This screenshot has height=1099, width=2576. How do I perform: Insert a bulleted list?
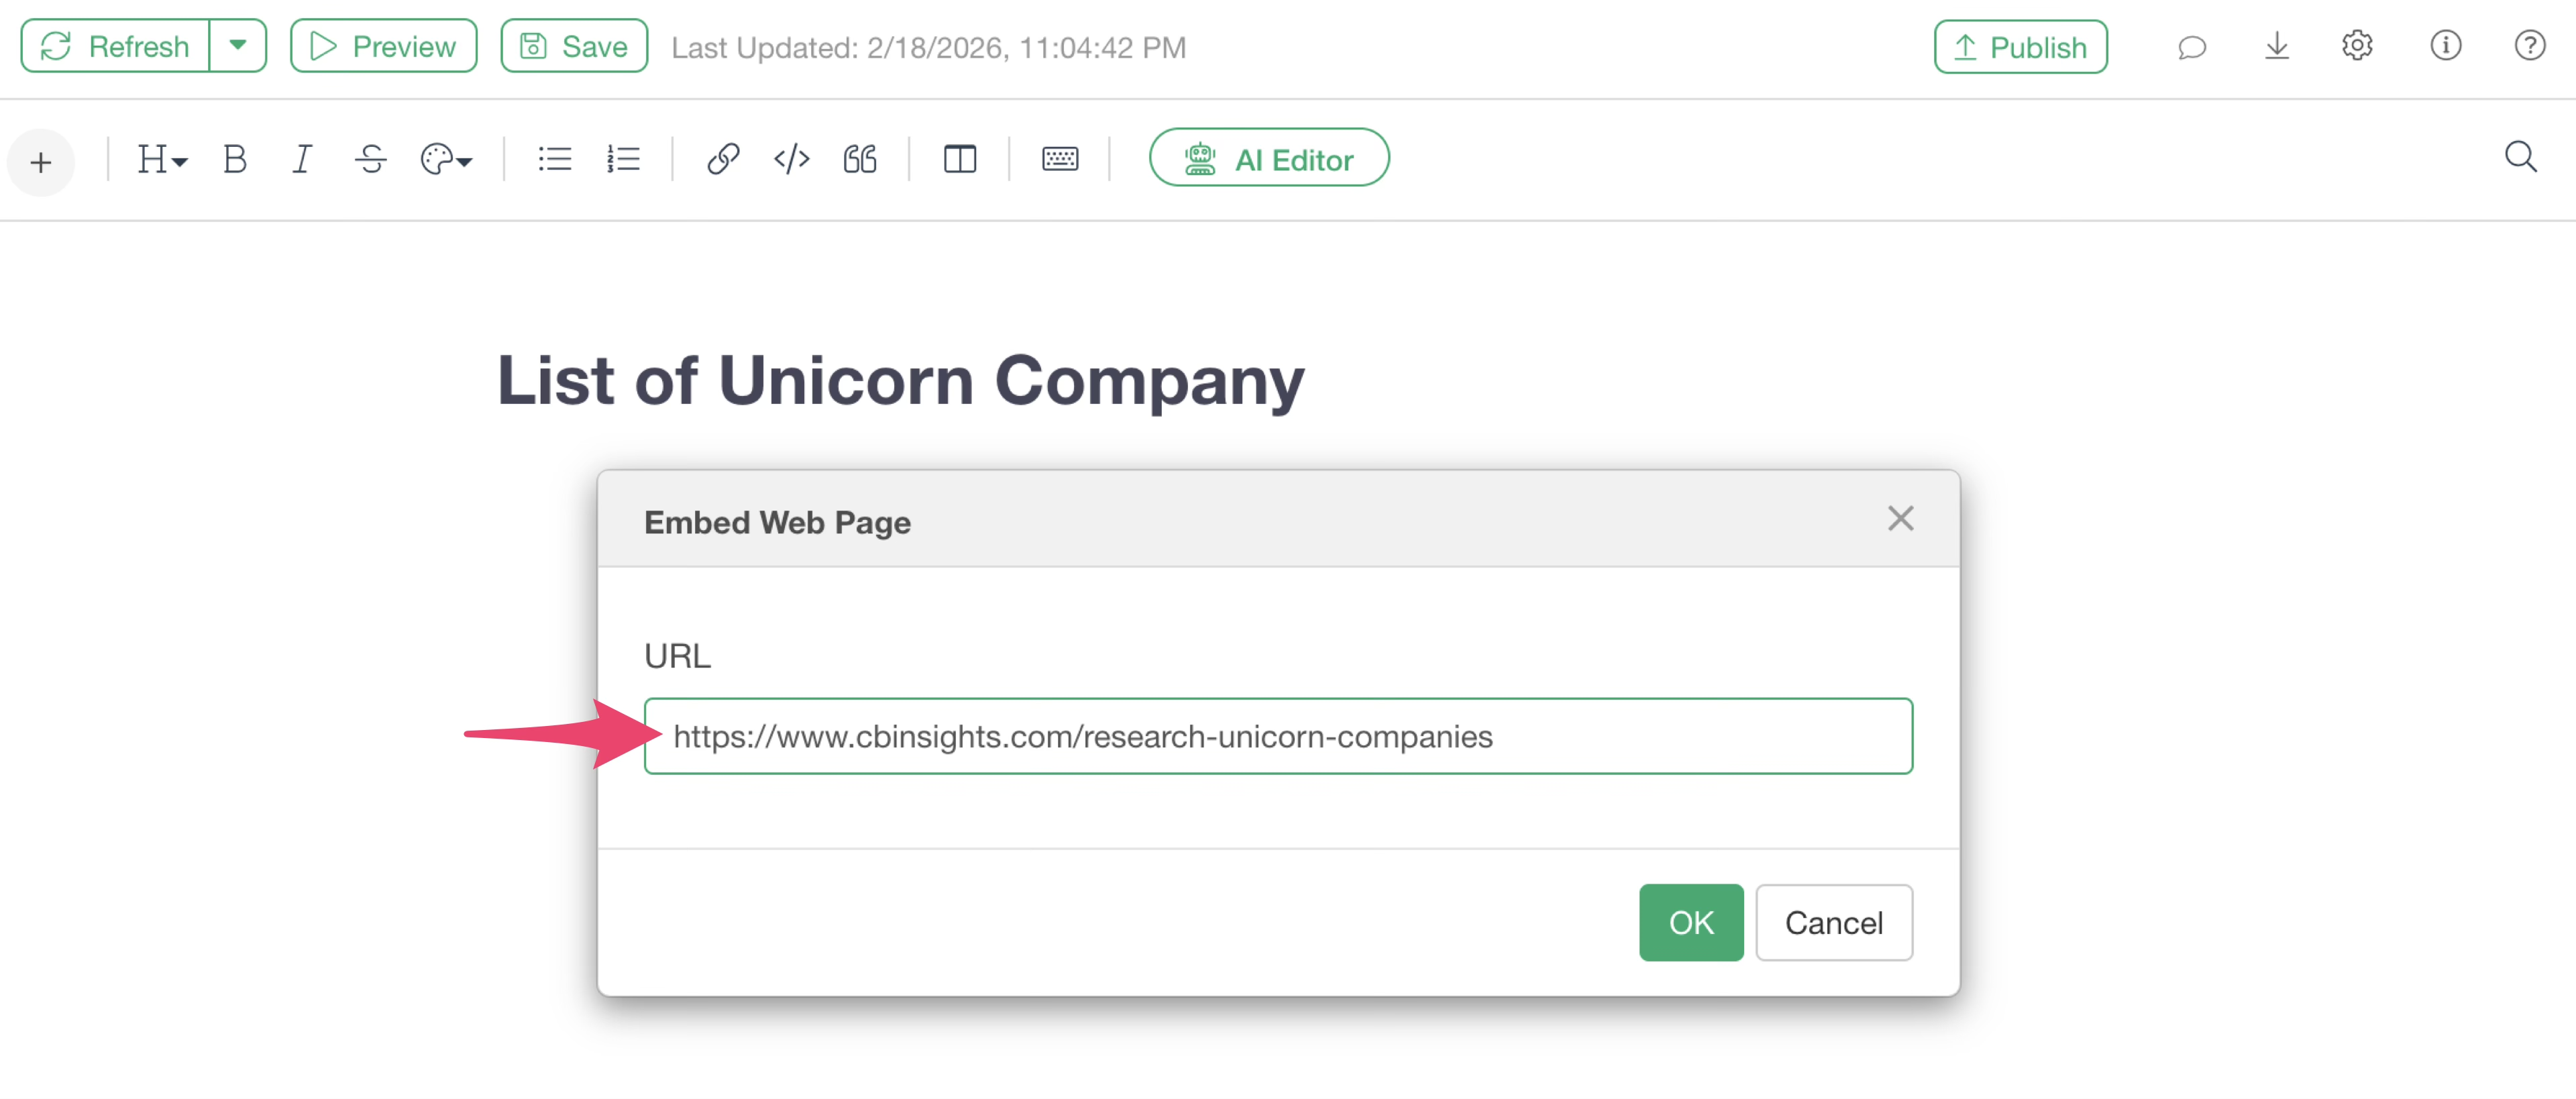coord(554,159)
